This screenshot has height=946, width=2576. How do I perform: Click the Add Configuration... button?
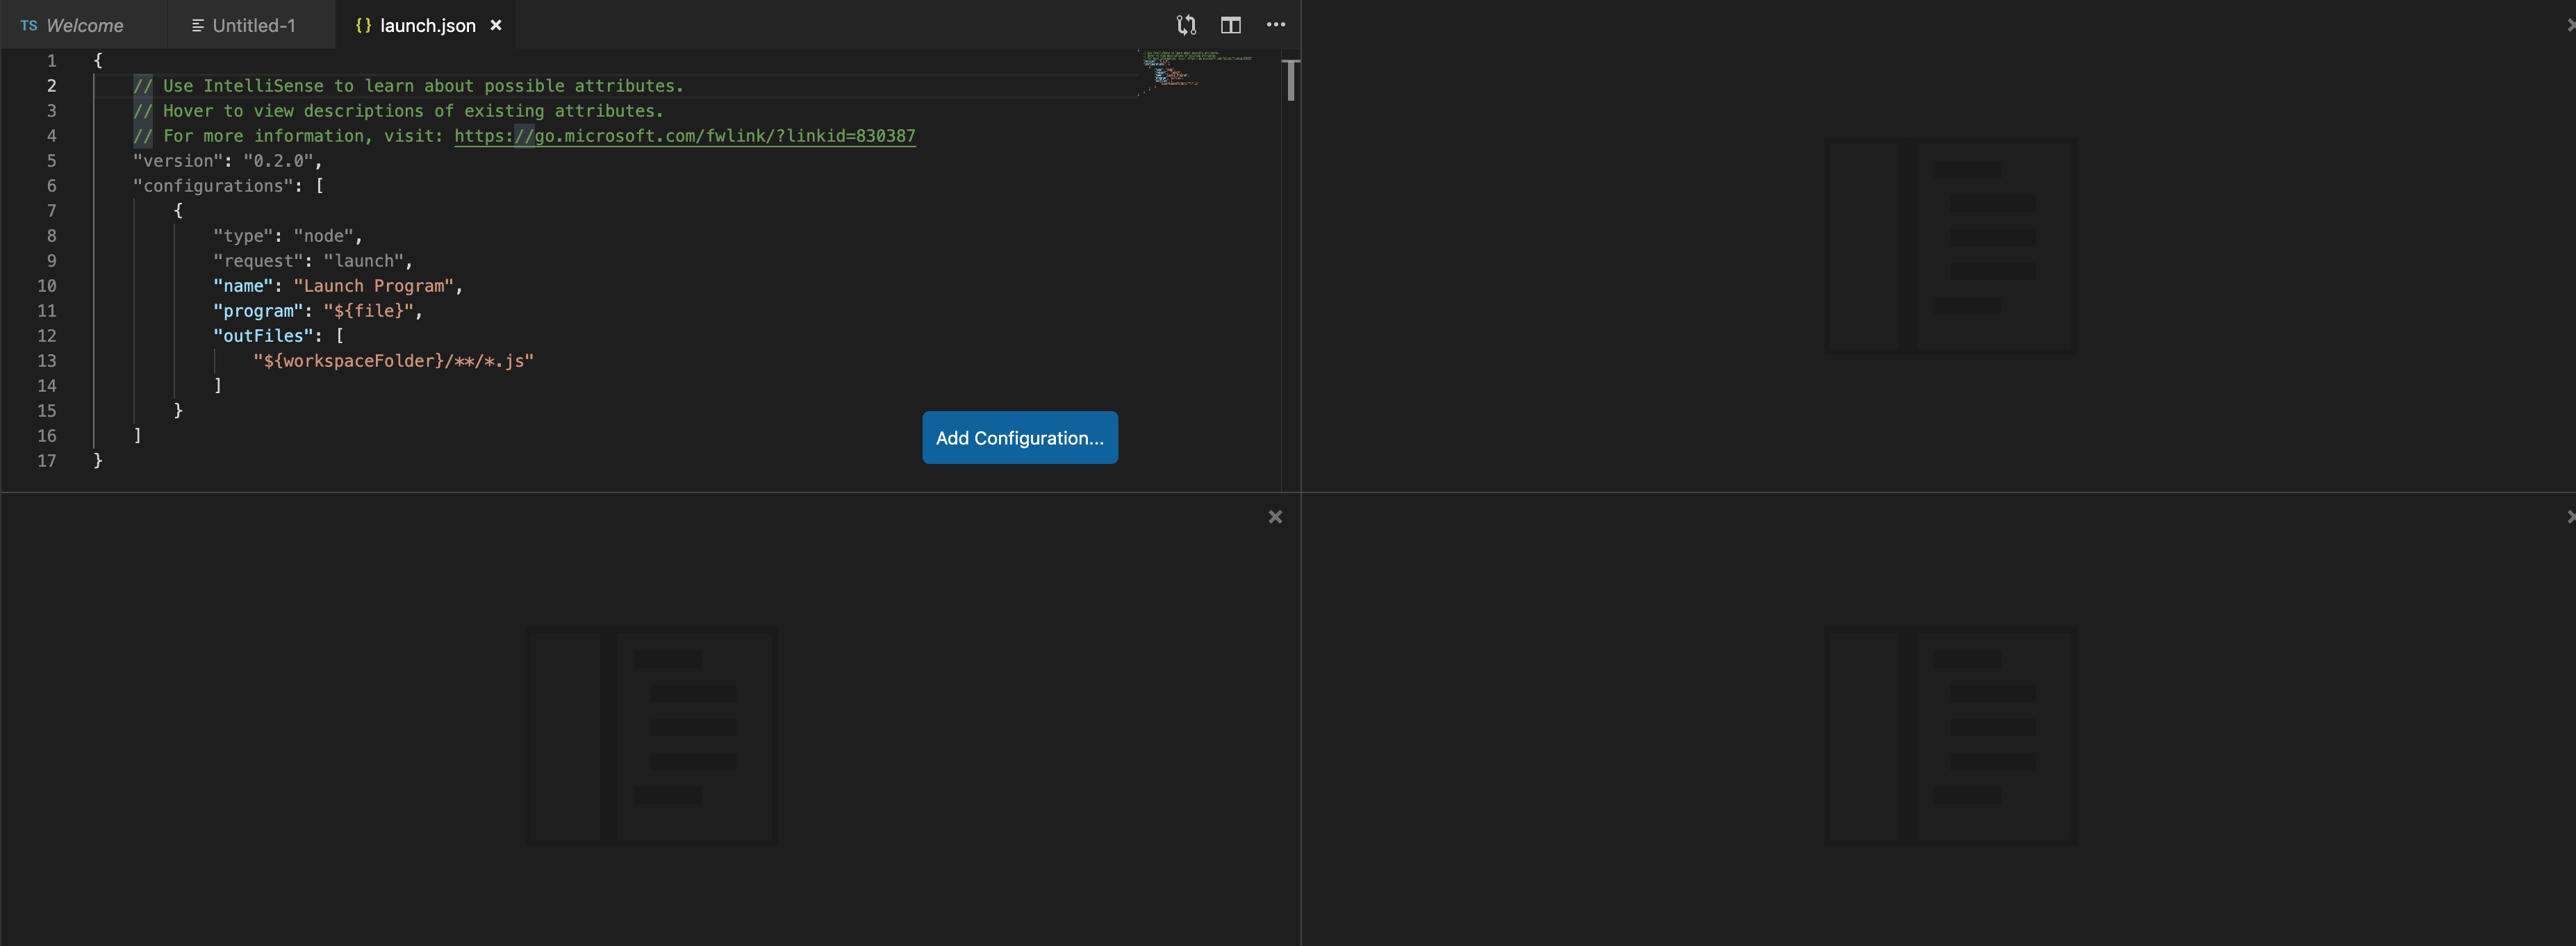1020,438
